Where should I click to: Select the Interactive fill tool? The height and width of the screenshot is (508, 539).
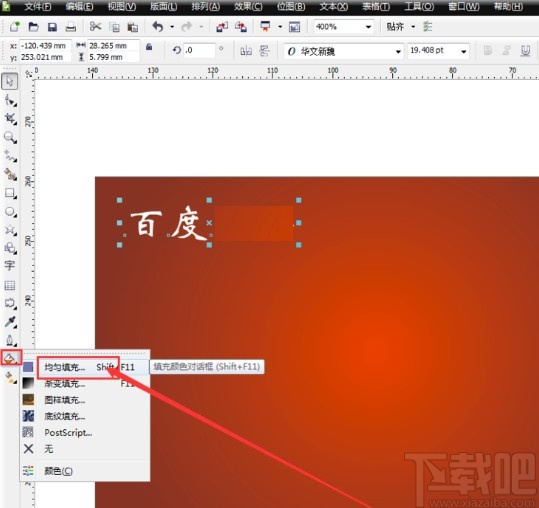click(10, 377)
